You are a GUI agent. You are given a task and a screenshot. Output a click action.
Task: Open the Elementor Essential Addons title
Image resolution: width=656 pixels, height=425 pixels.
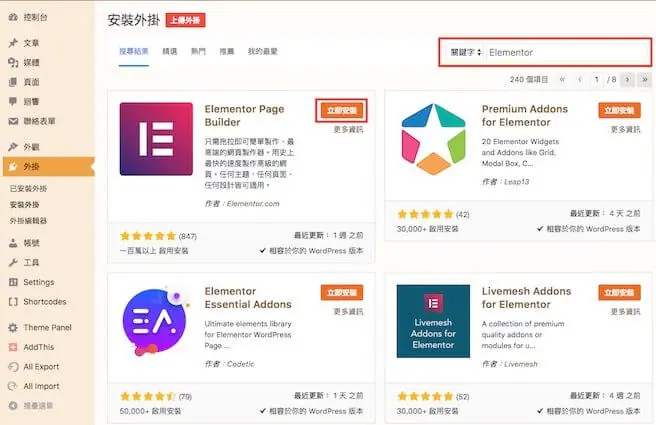click(x=248, y=297)
